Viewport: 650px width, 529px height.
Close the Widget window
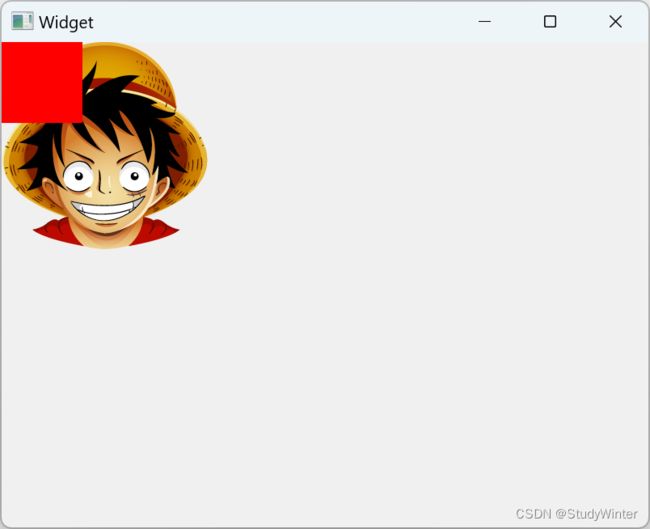(616, 21)
